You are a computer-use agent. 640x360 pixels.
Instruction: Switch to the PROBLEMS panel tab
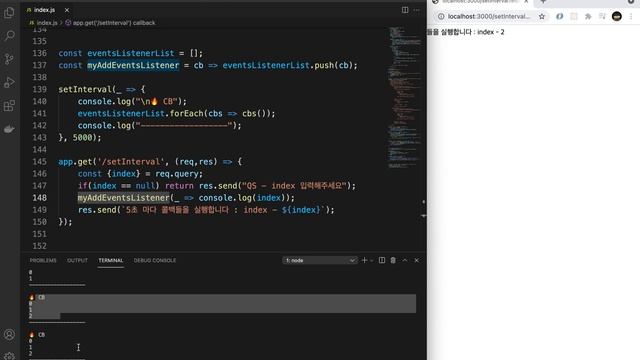coord(43,260)
